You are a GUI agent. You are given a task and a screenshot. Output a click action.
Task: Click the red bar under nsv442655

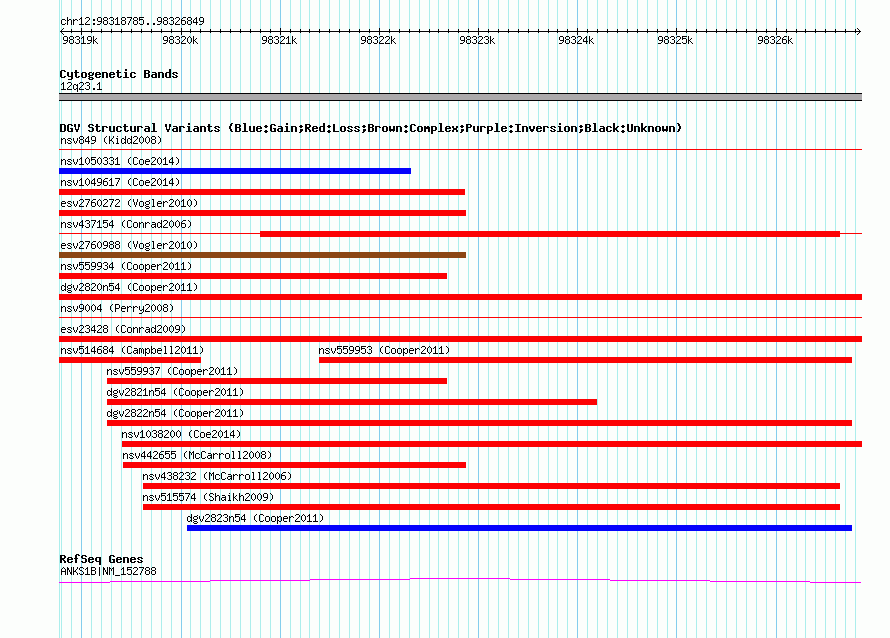[x=294, y=465]
